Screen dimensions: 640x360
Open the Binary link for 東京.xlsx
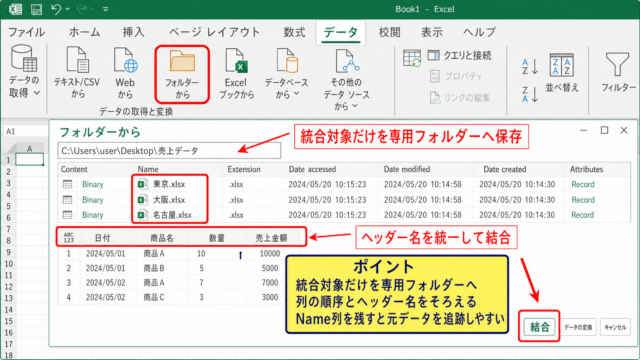(x=93, y=184)
